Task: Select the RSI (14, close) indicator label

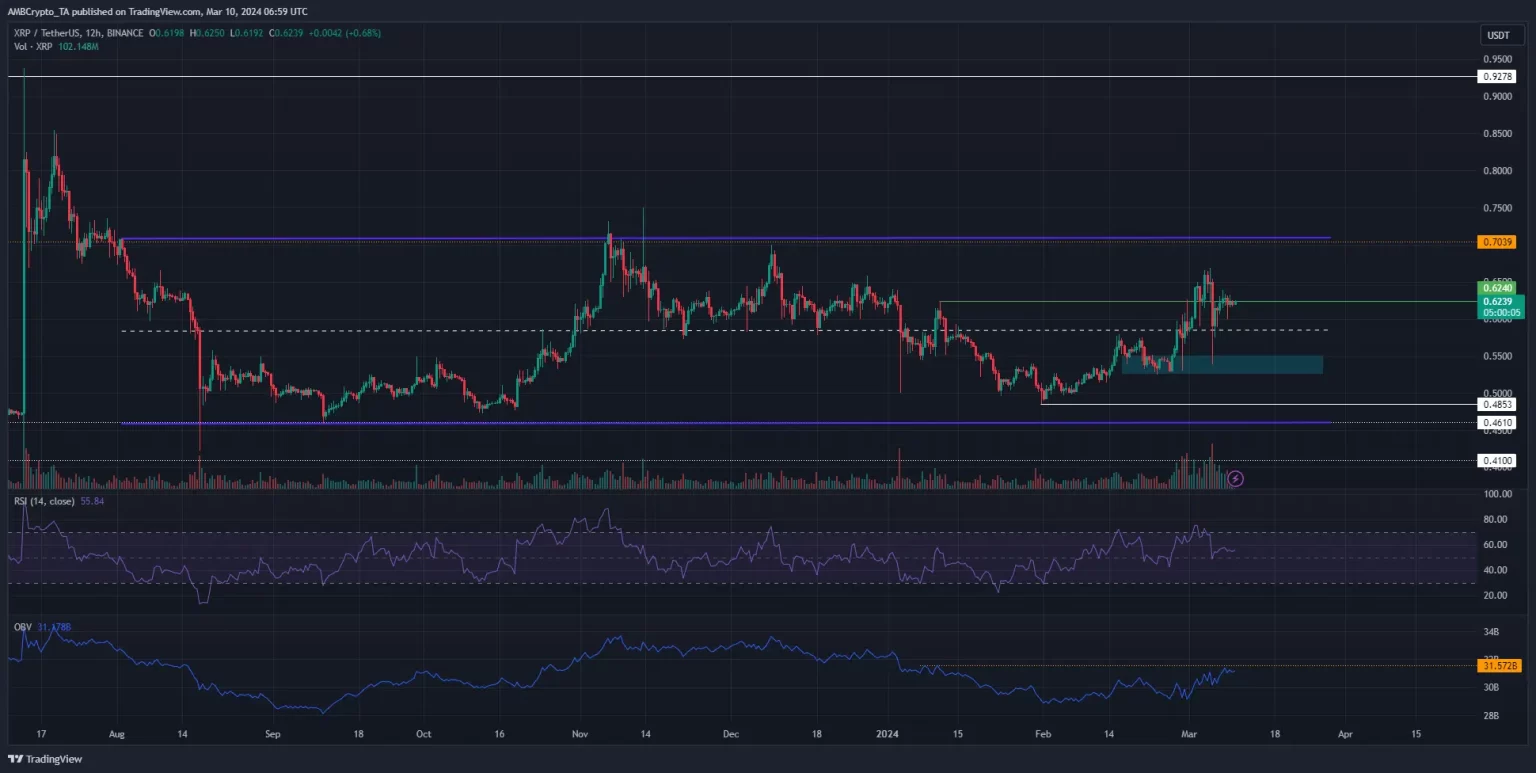Action: (41, 501)
